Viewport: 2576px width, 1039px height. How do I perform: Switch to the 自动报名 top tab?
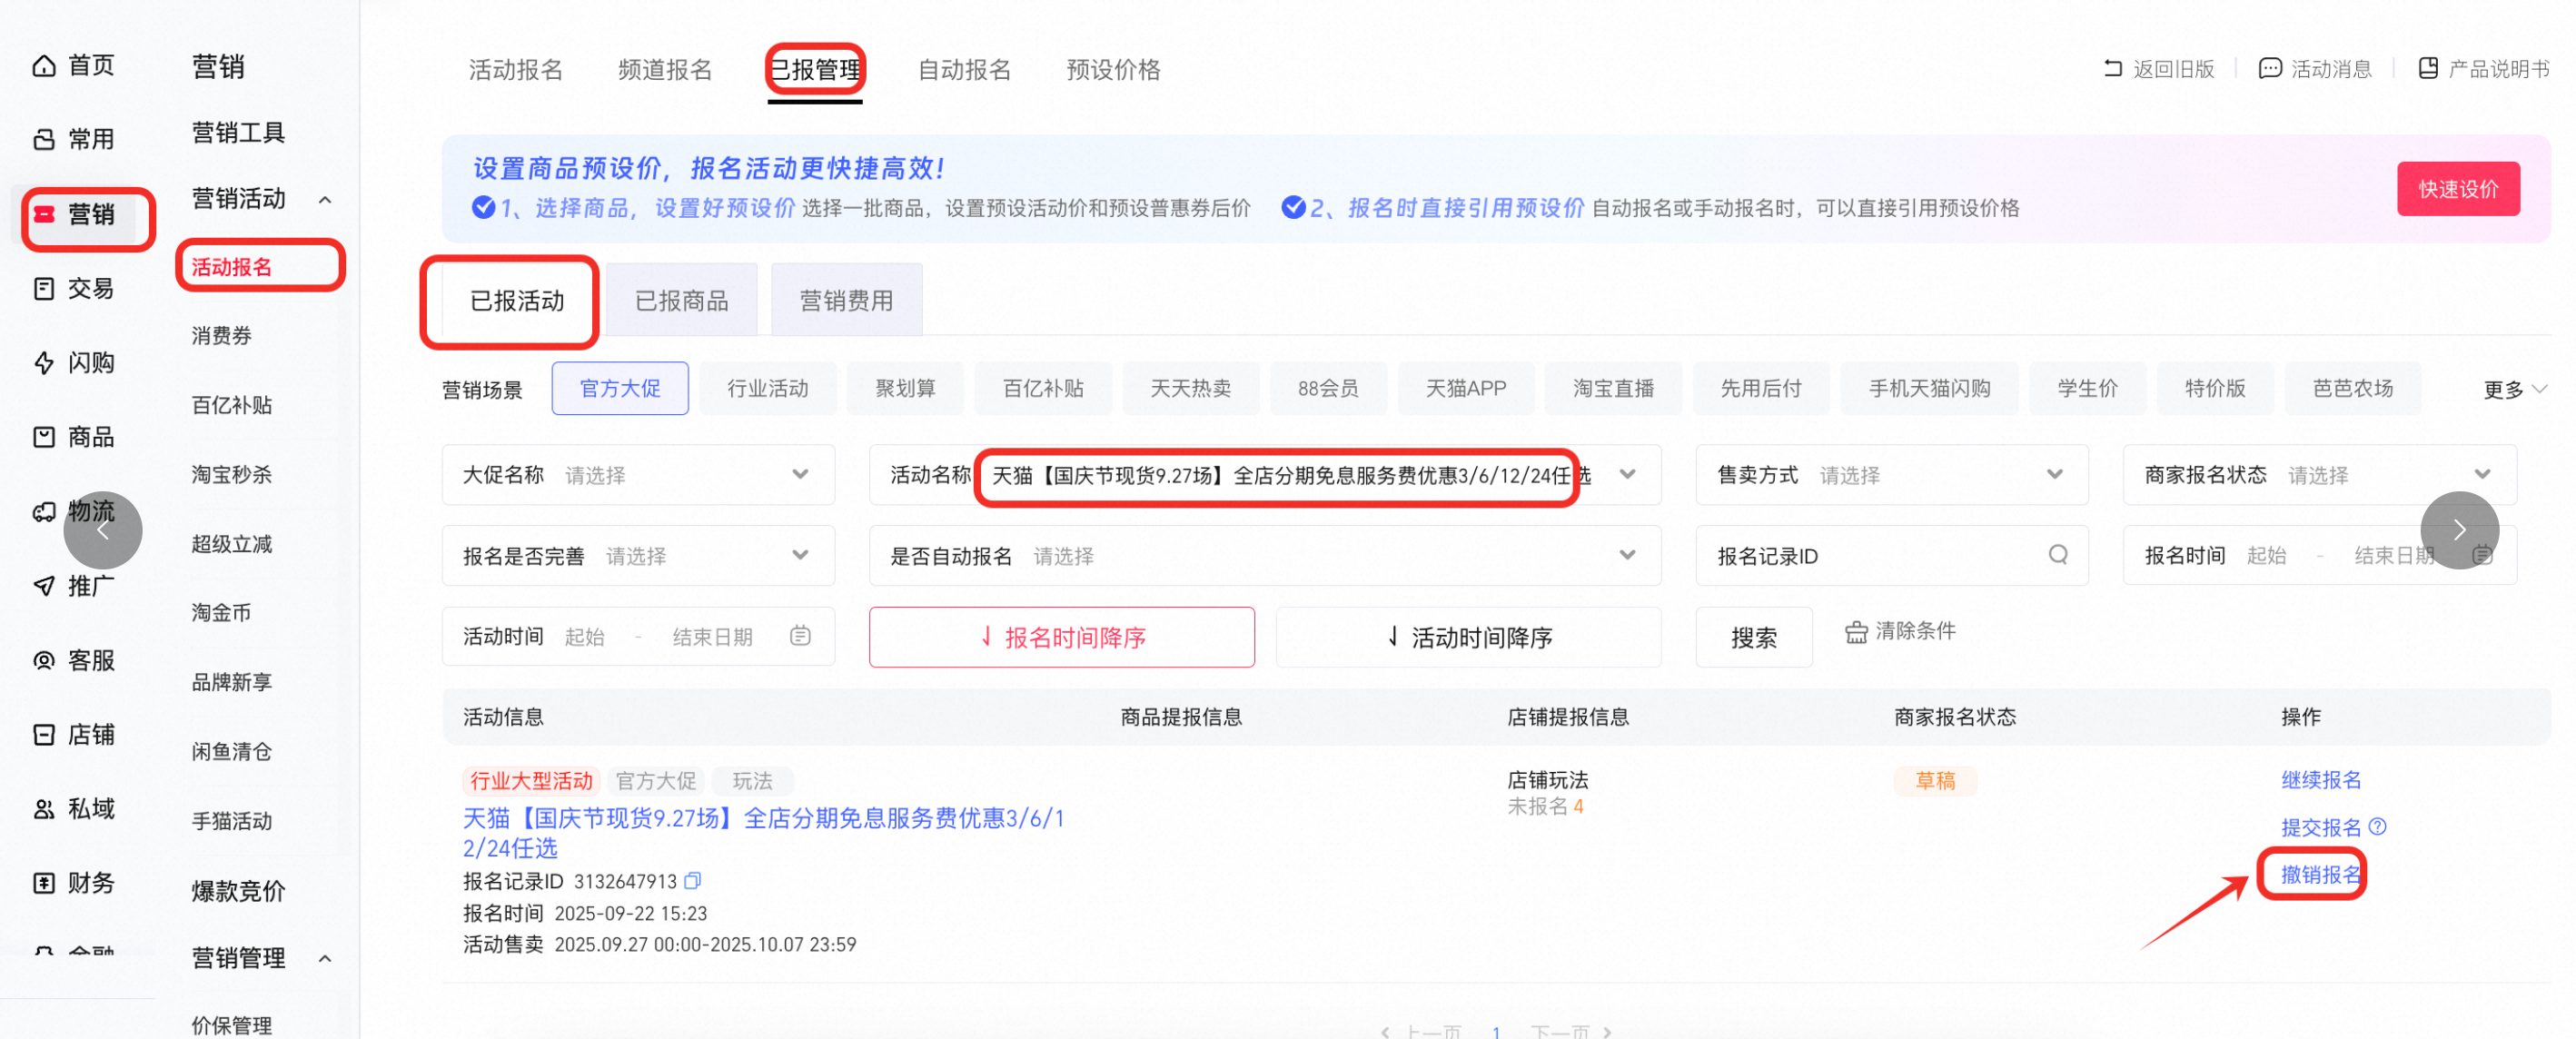click(x=964, y=70)
